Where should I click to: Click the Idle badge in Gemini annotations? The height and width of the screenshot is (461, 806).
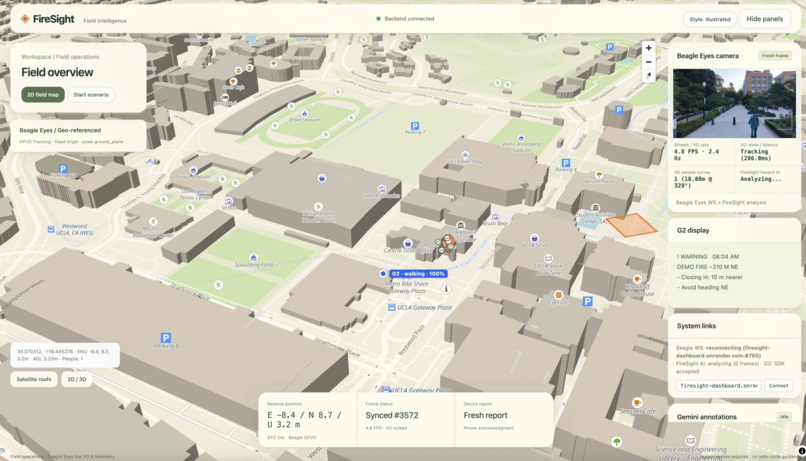click(x=784, y=417)
